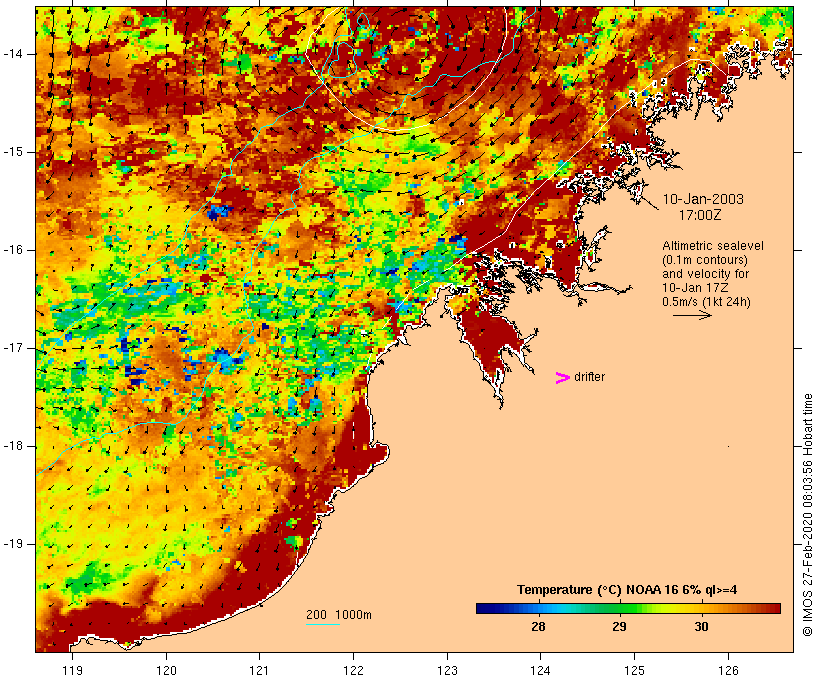820x680 pixels.
Task: Click the '125' longitude axis label
Action: tap(634, 670)
